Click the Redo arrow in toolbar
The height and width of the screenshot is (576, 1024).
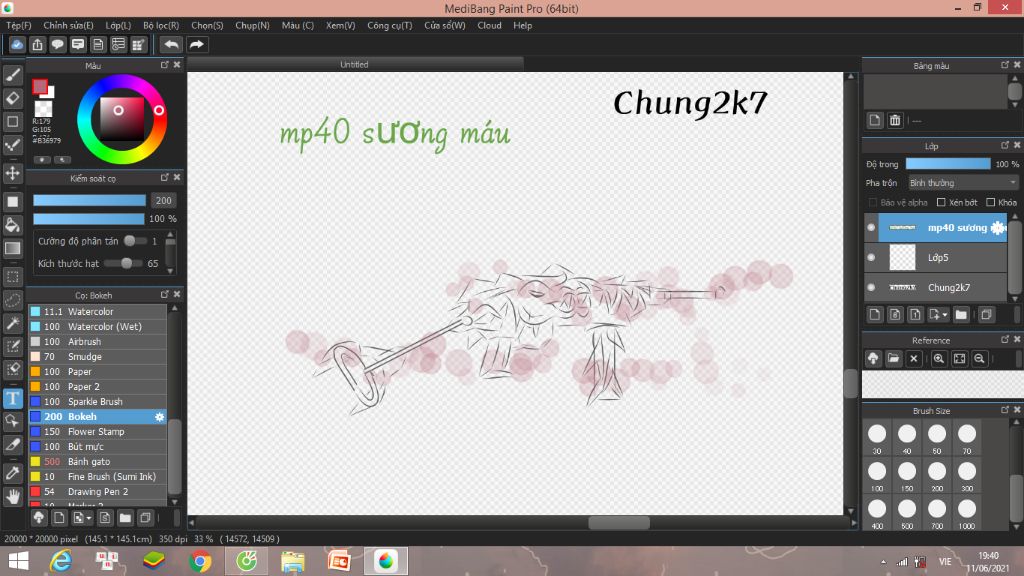click(x=196, y=44)
